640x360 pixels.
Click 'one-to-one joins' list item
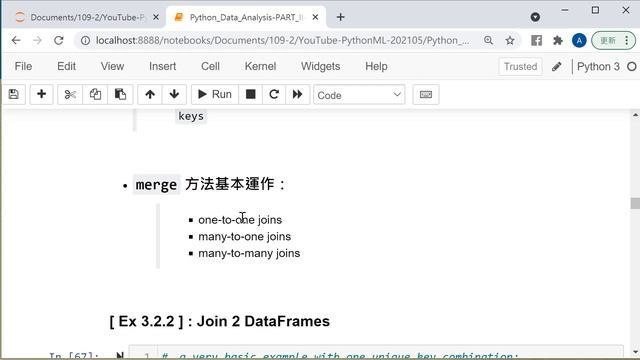click(x=240, y=220)
